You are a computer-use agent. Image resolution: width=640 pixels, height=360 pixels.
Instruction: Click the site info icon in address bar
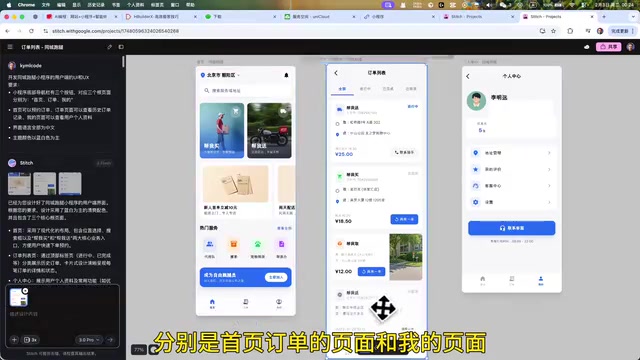coord(46,31)
